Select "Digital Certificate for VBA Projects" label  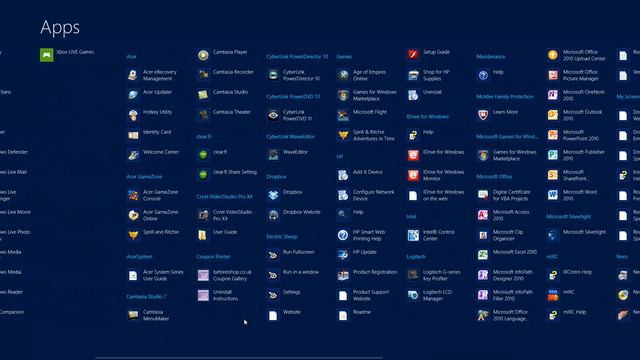click(511, 195)
